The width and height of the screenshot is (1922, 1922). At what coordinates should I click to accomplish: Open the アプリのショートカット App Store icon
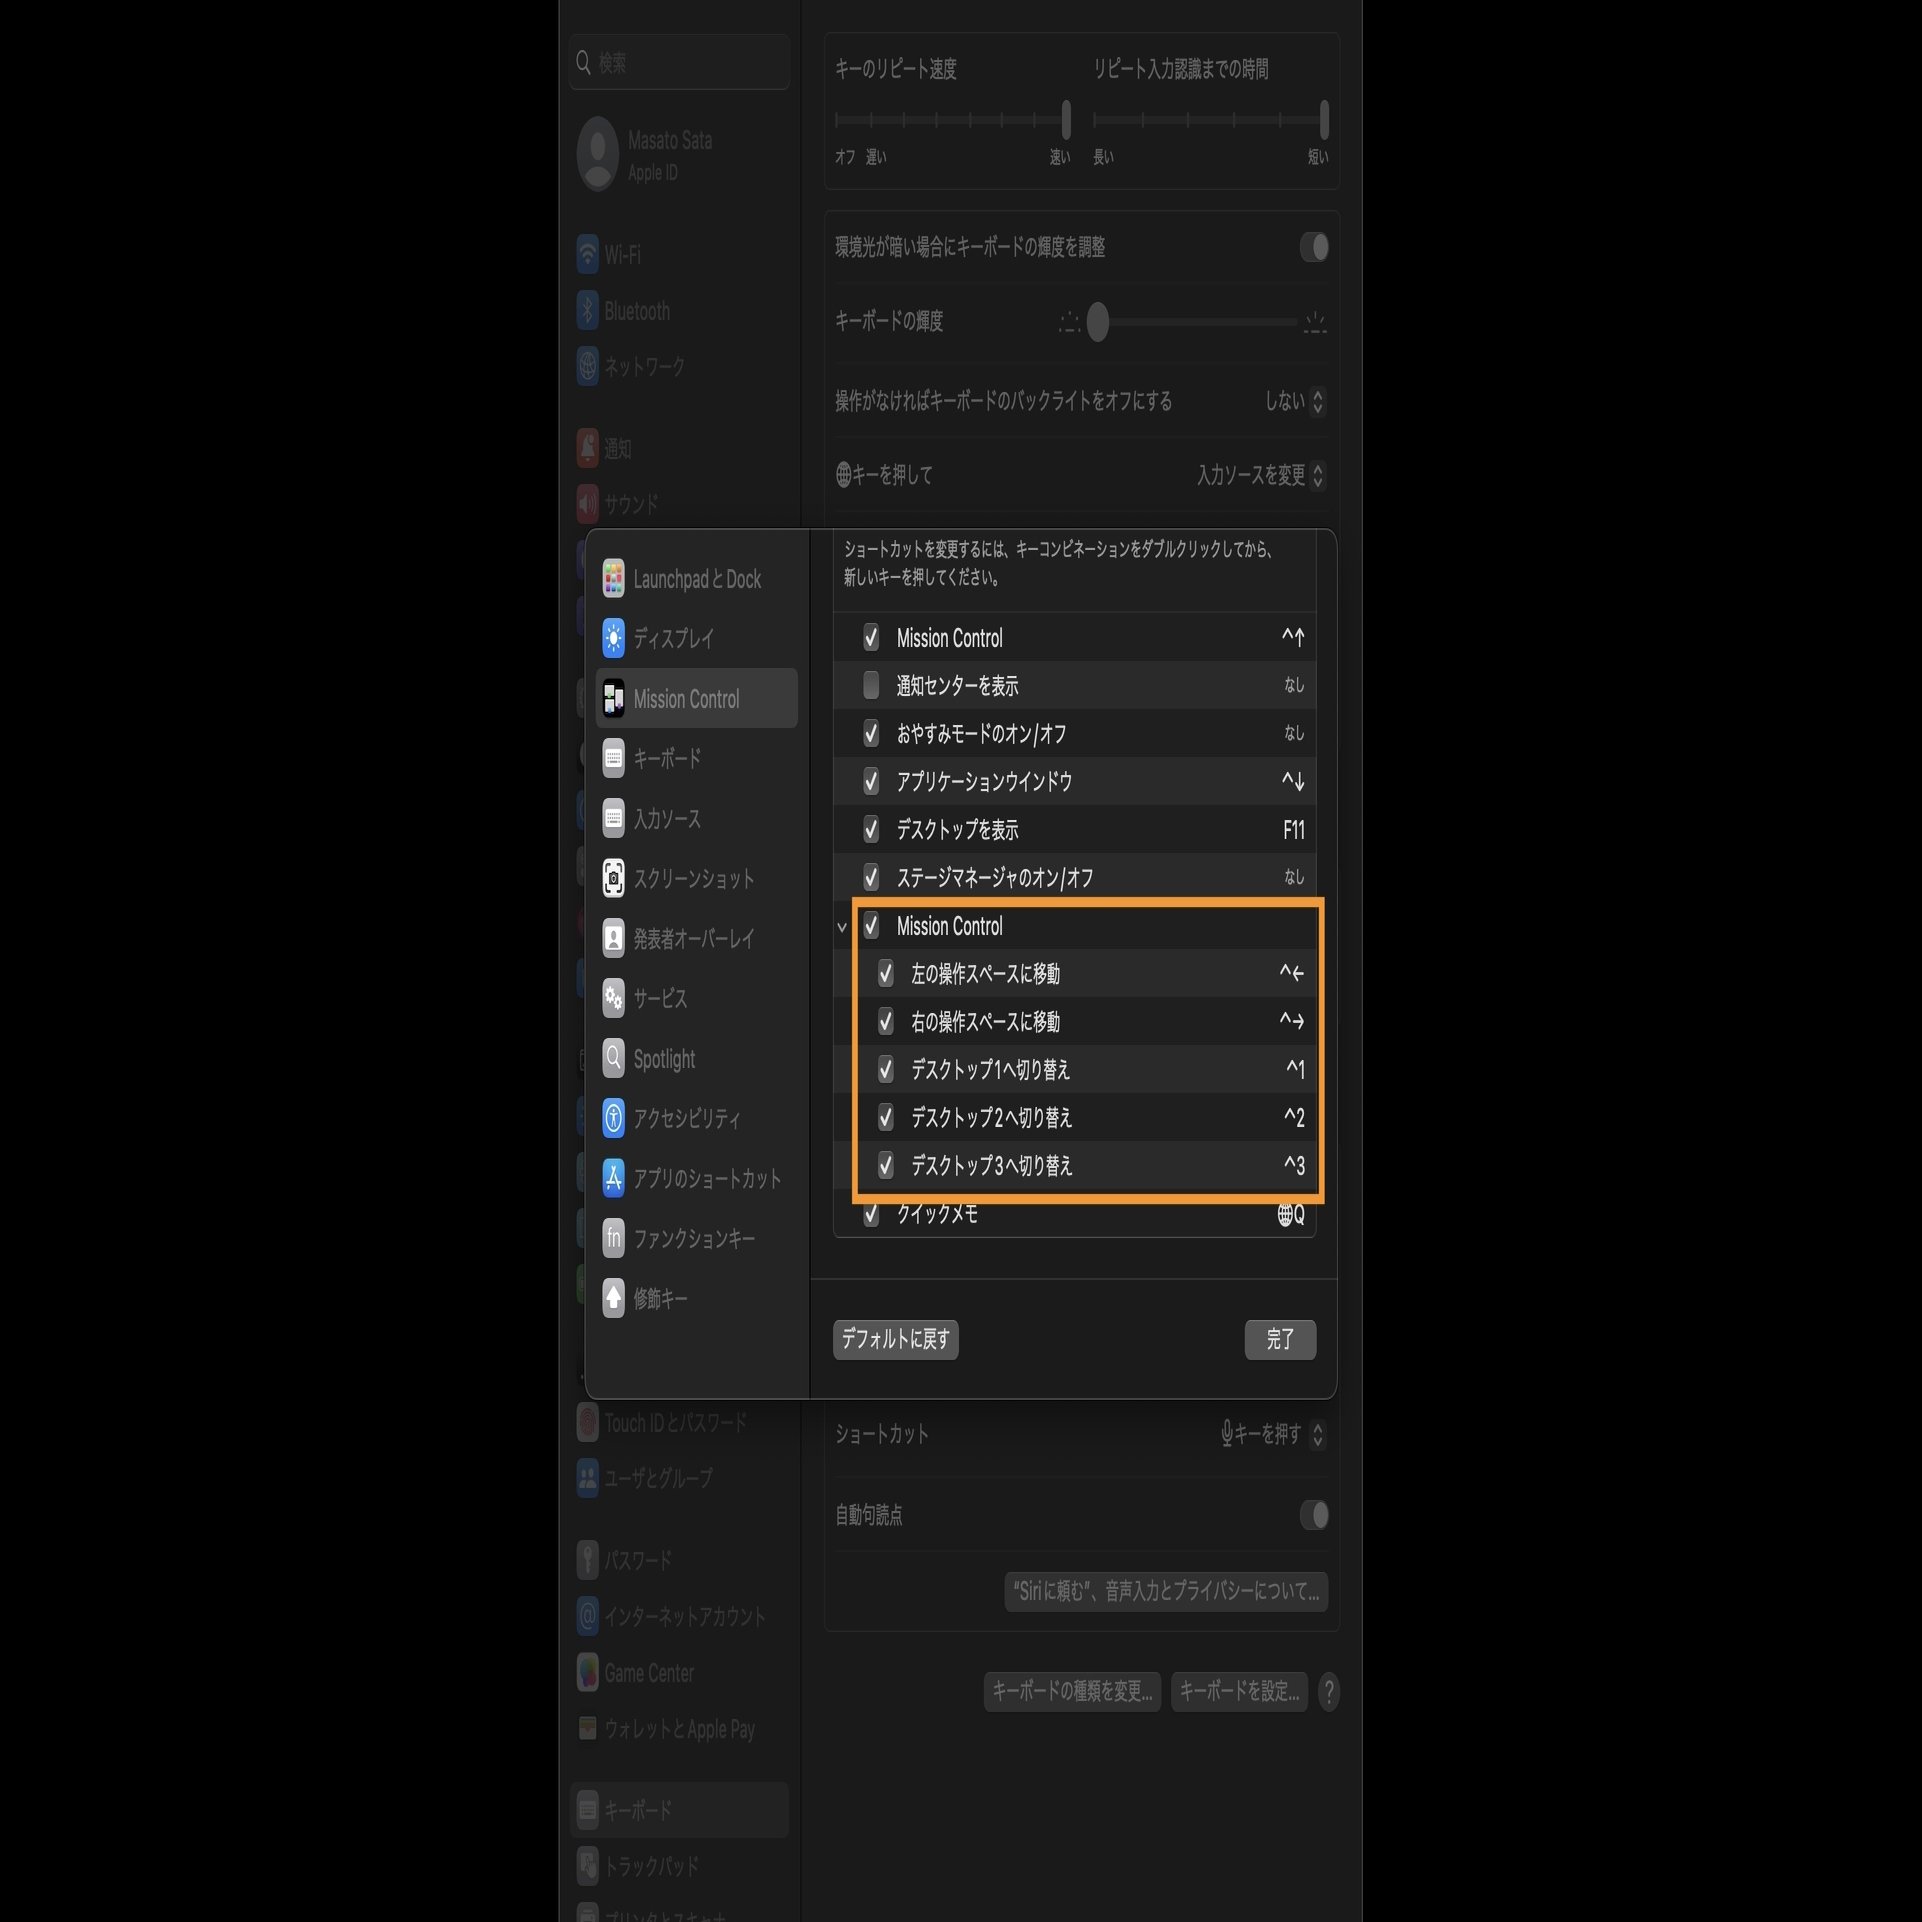613,1178
